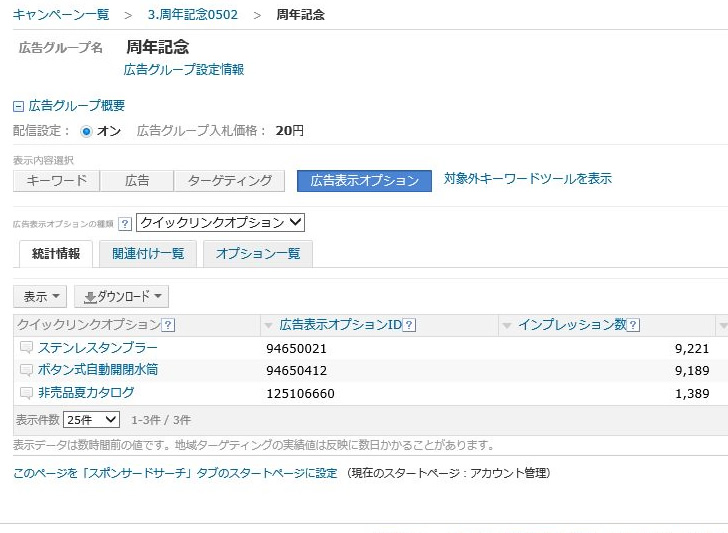Screen dimensions: 728x533
Task: Click comment icon beside ボタン式自動開閉水筒
Action: tap(26, 370)
